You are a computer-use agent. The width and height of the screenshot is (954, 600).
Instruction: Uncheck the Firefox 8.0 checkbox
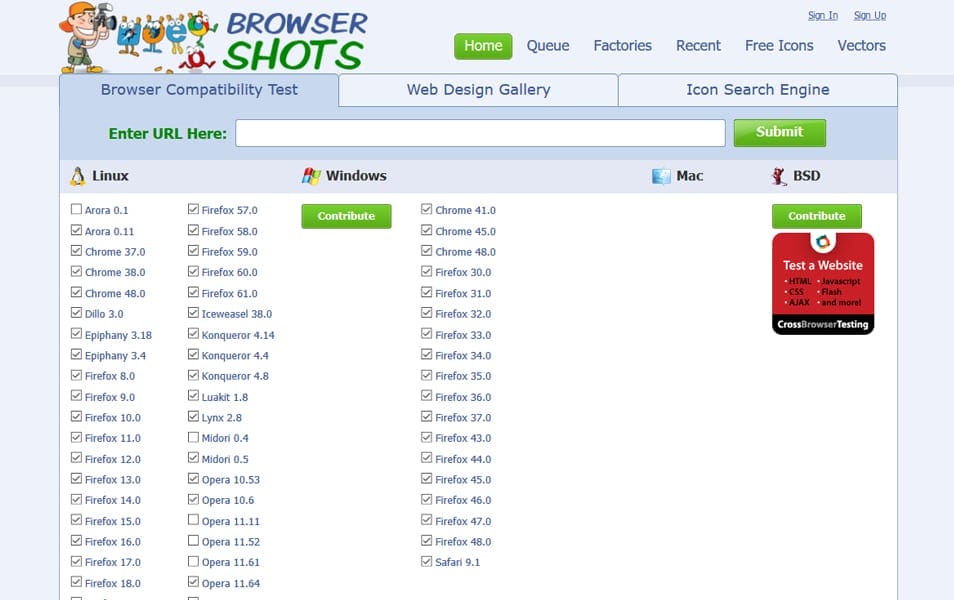76,375
